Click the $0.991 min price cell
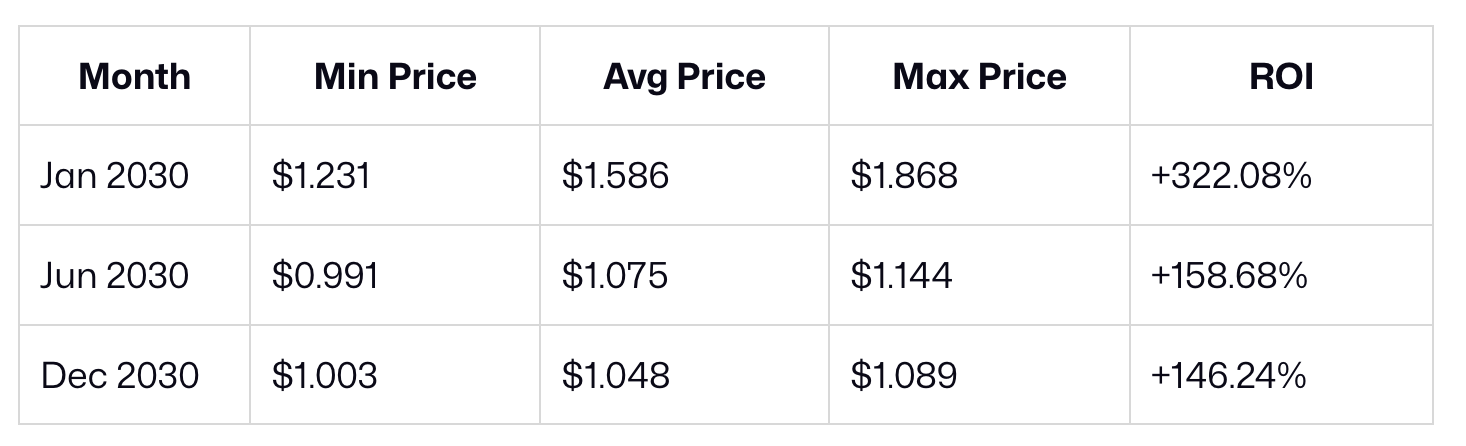 pos(325,275)
